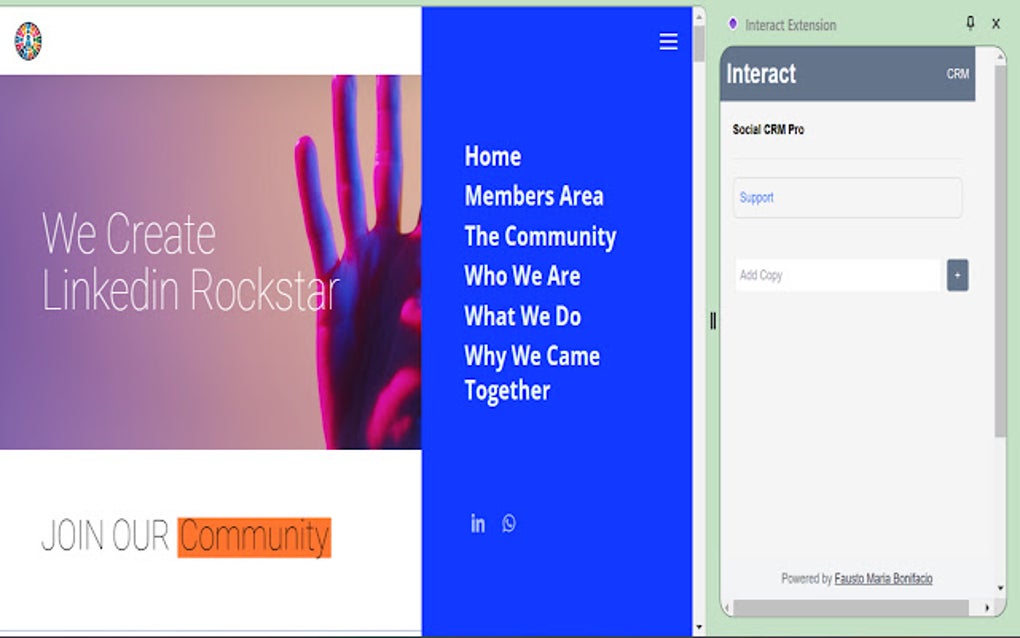Click the Interact title text
This screenshot has width=1020, height=638.
(x=761, y=73)
